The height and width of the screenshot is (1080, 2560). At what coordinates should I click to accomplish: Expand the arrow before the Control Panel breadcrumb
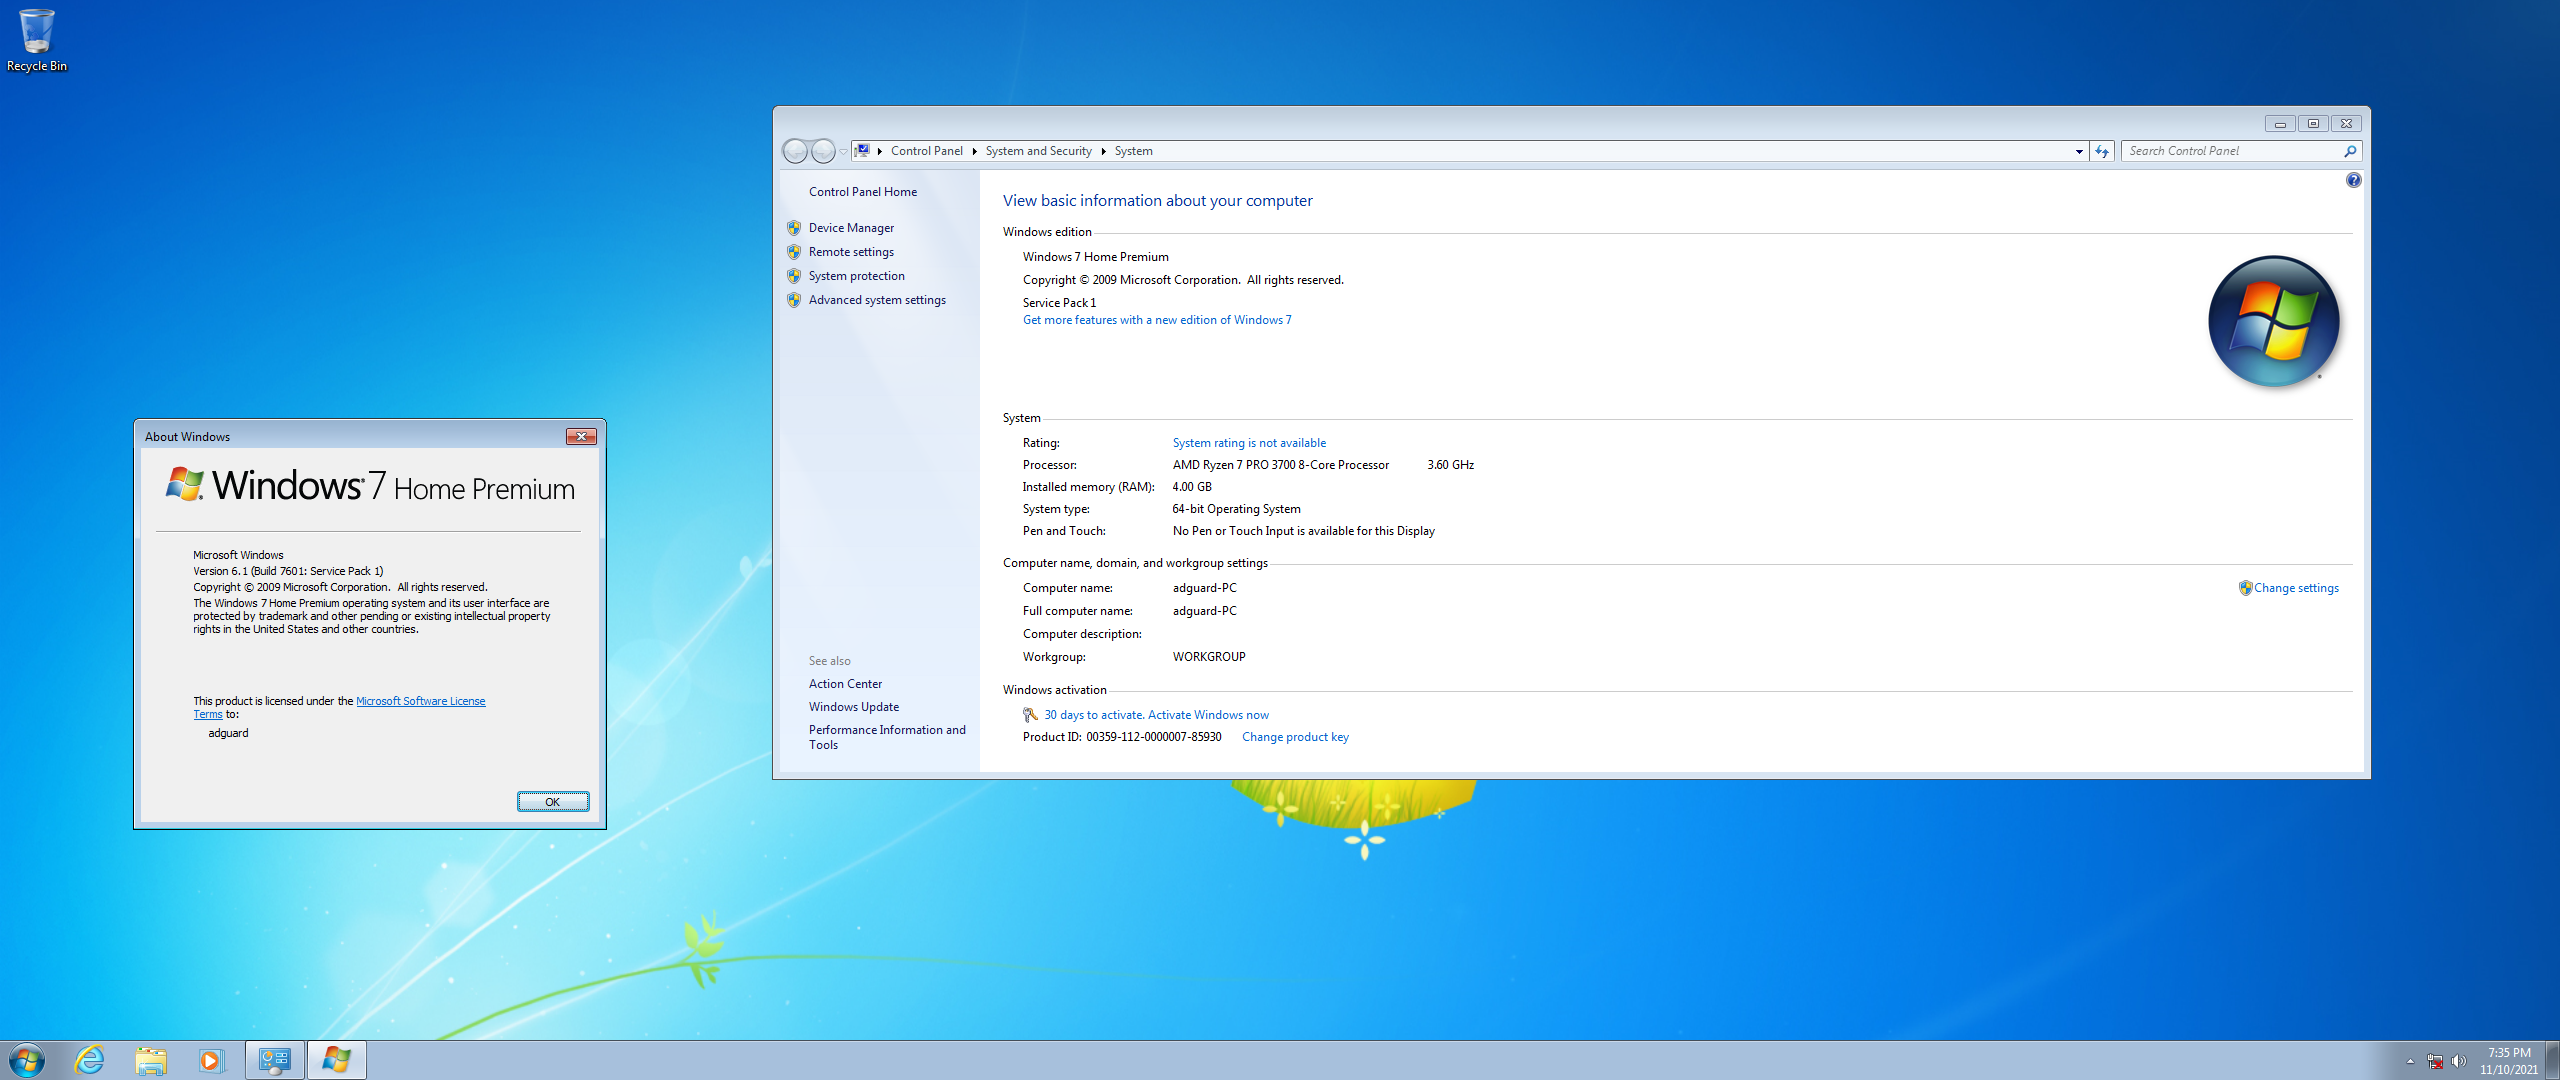880,151
